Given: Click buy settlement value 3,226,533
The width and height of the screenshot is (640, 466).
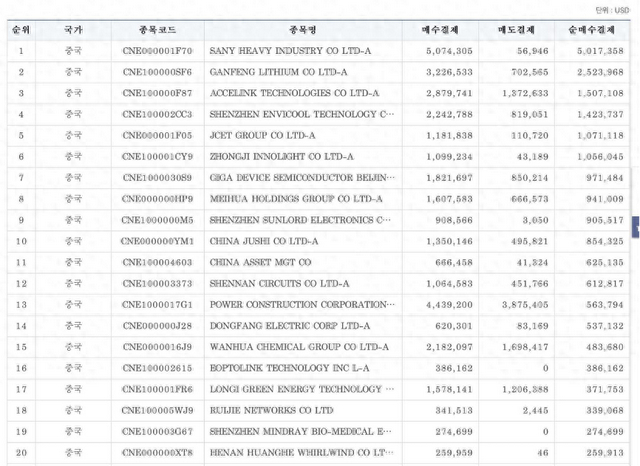Looking at the screenshot, I should point(449,72).
